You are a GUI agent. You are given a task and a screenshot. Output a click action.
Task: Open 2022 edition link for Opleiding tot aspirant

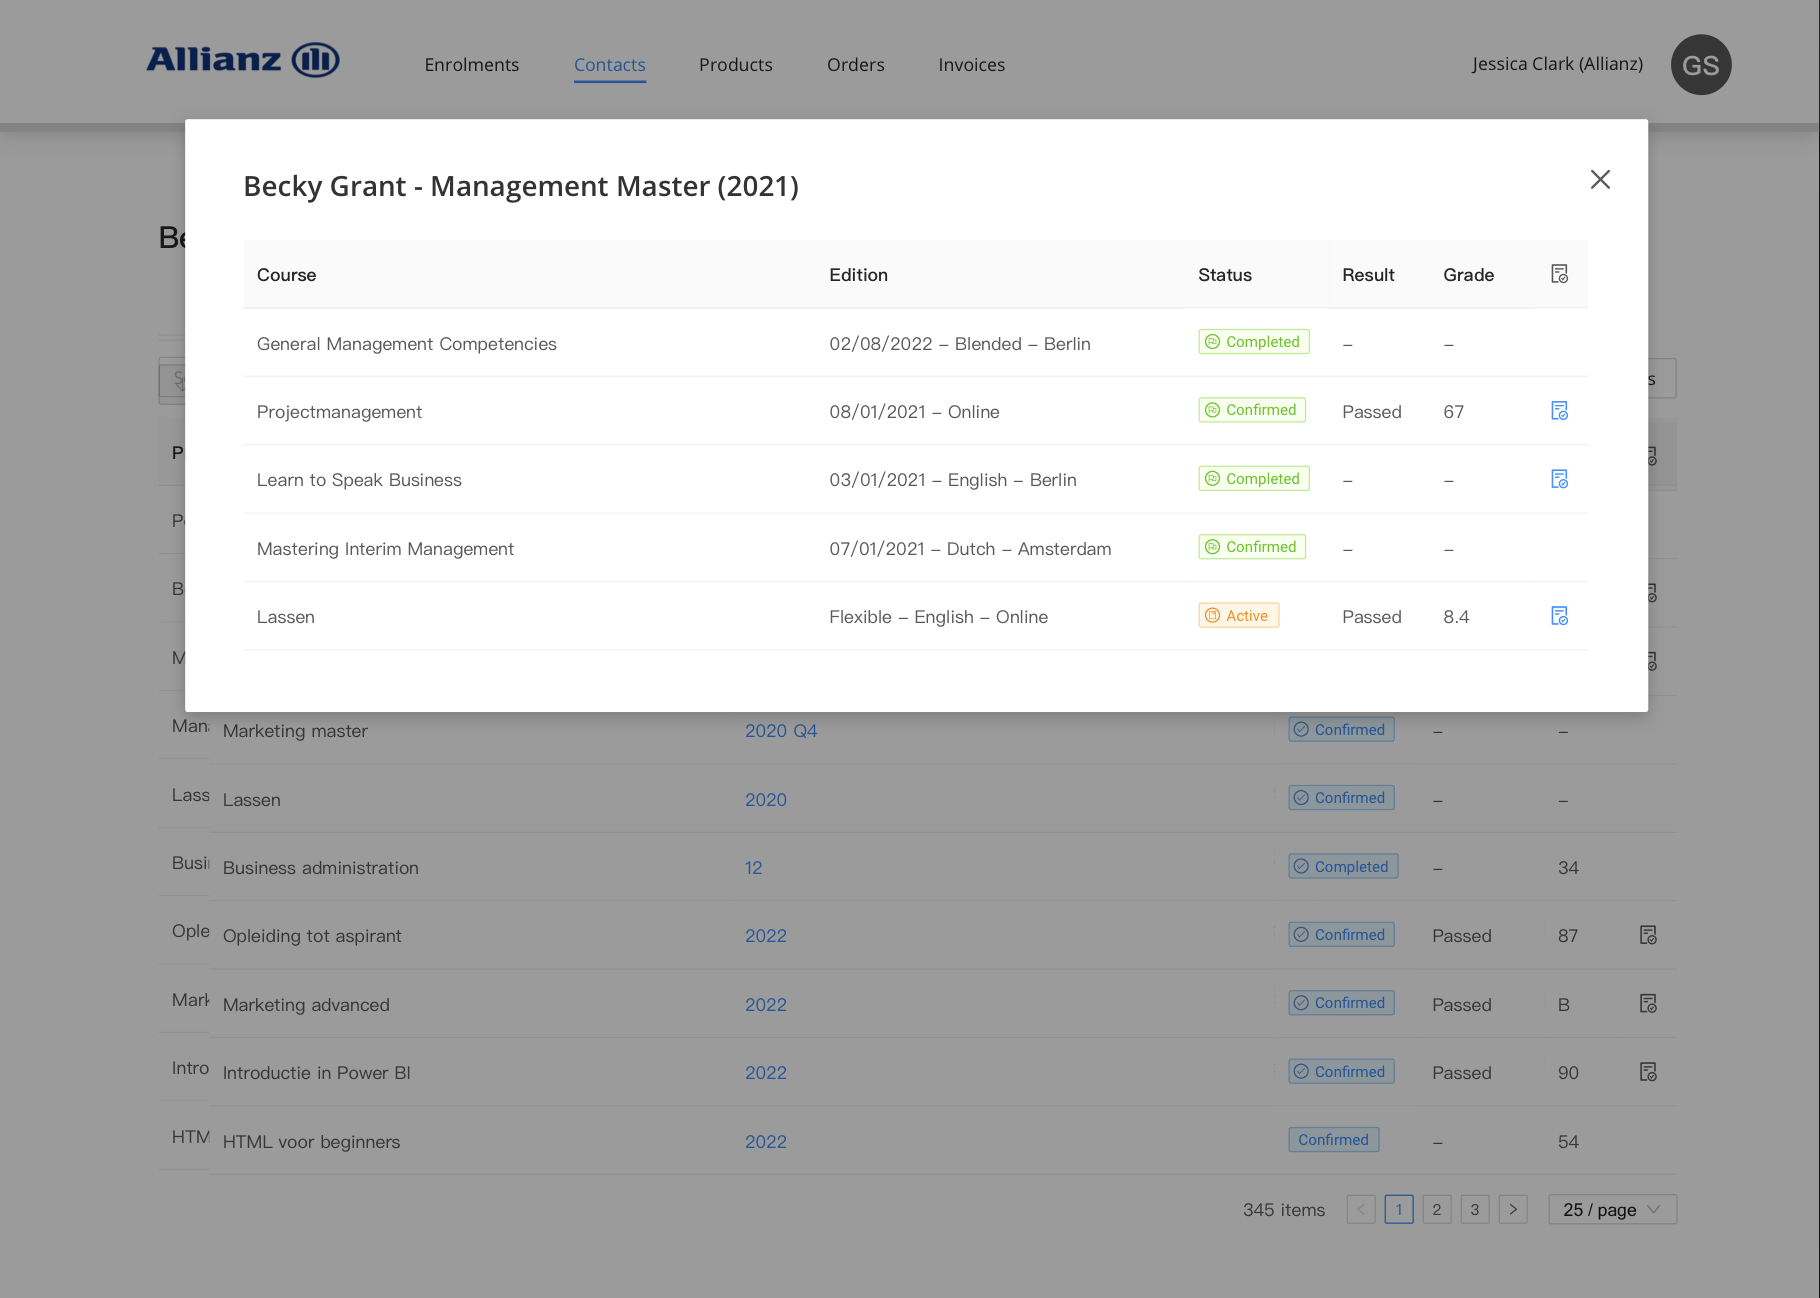coord(766,936)
